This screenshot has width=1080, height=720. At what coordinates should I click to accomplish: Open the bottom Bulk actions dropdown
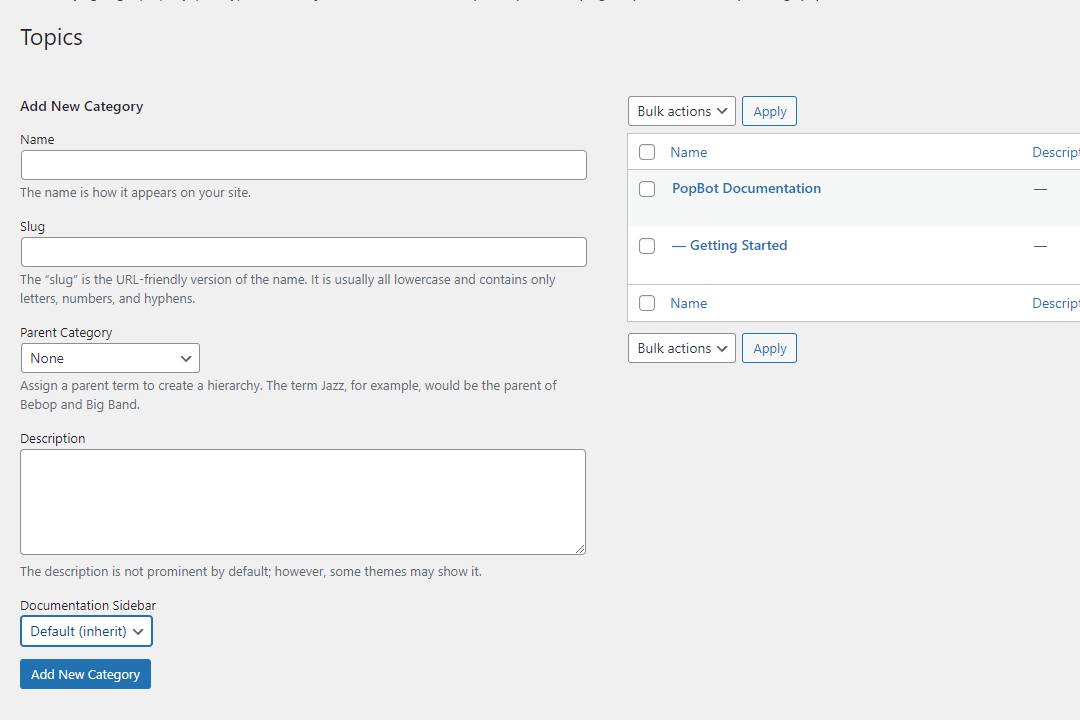coord(682,348)
